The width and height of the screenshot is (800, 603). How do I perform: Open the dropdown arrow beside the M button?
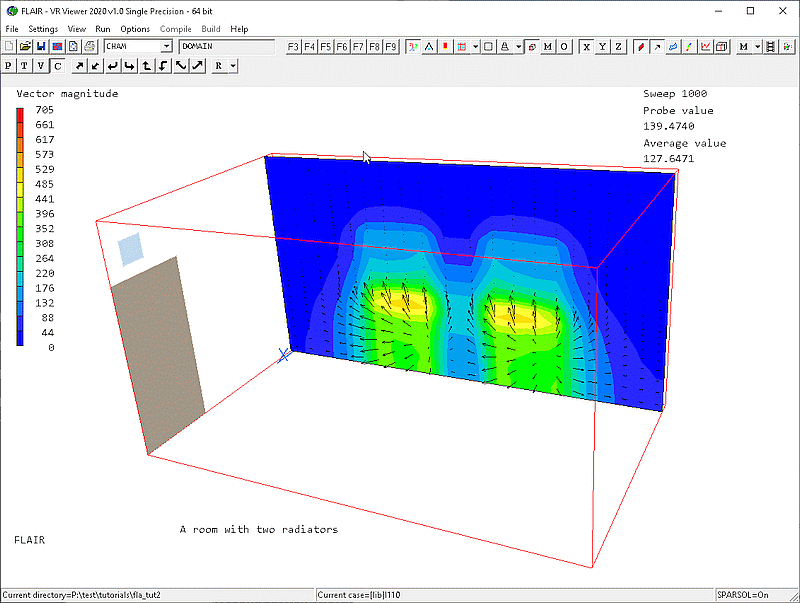pyautogui.click(x=758, y=46)
